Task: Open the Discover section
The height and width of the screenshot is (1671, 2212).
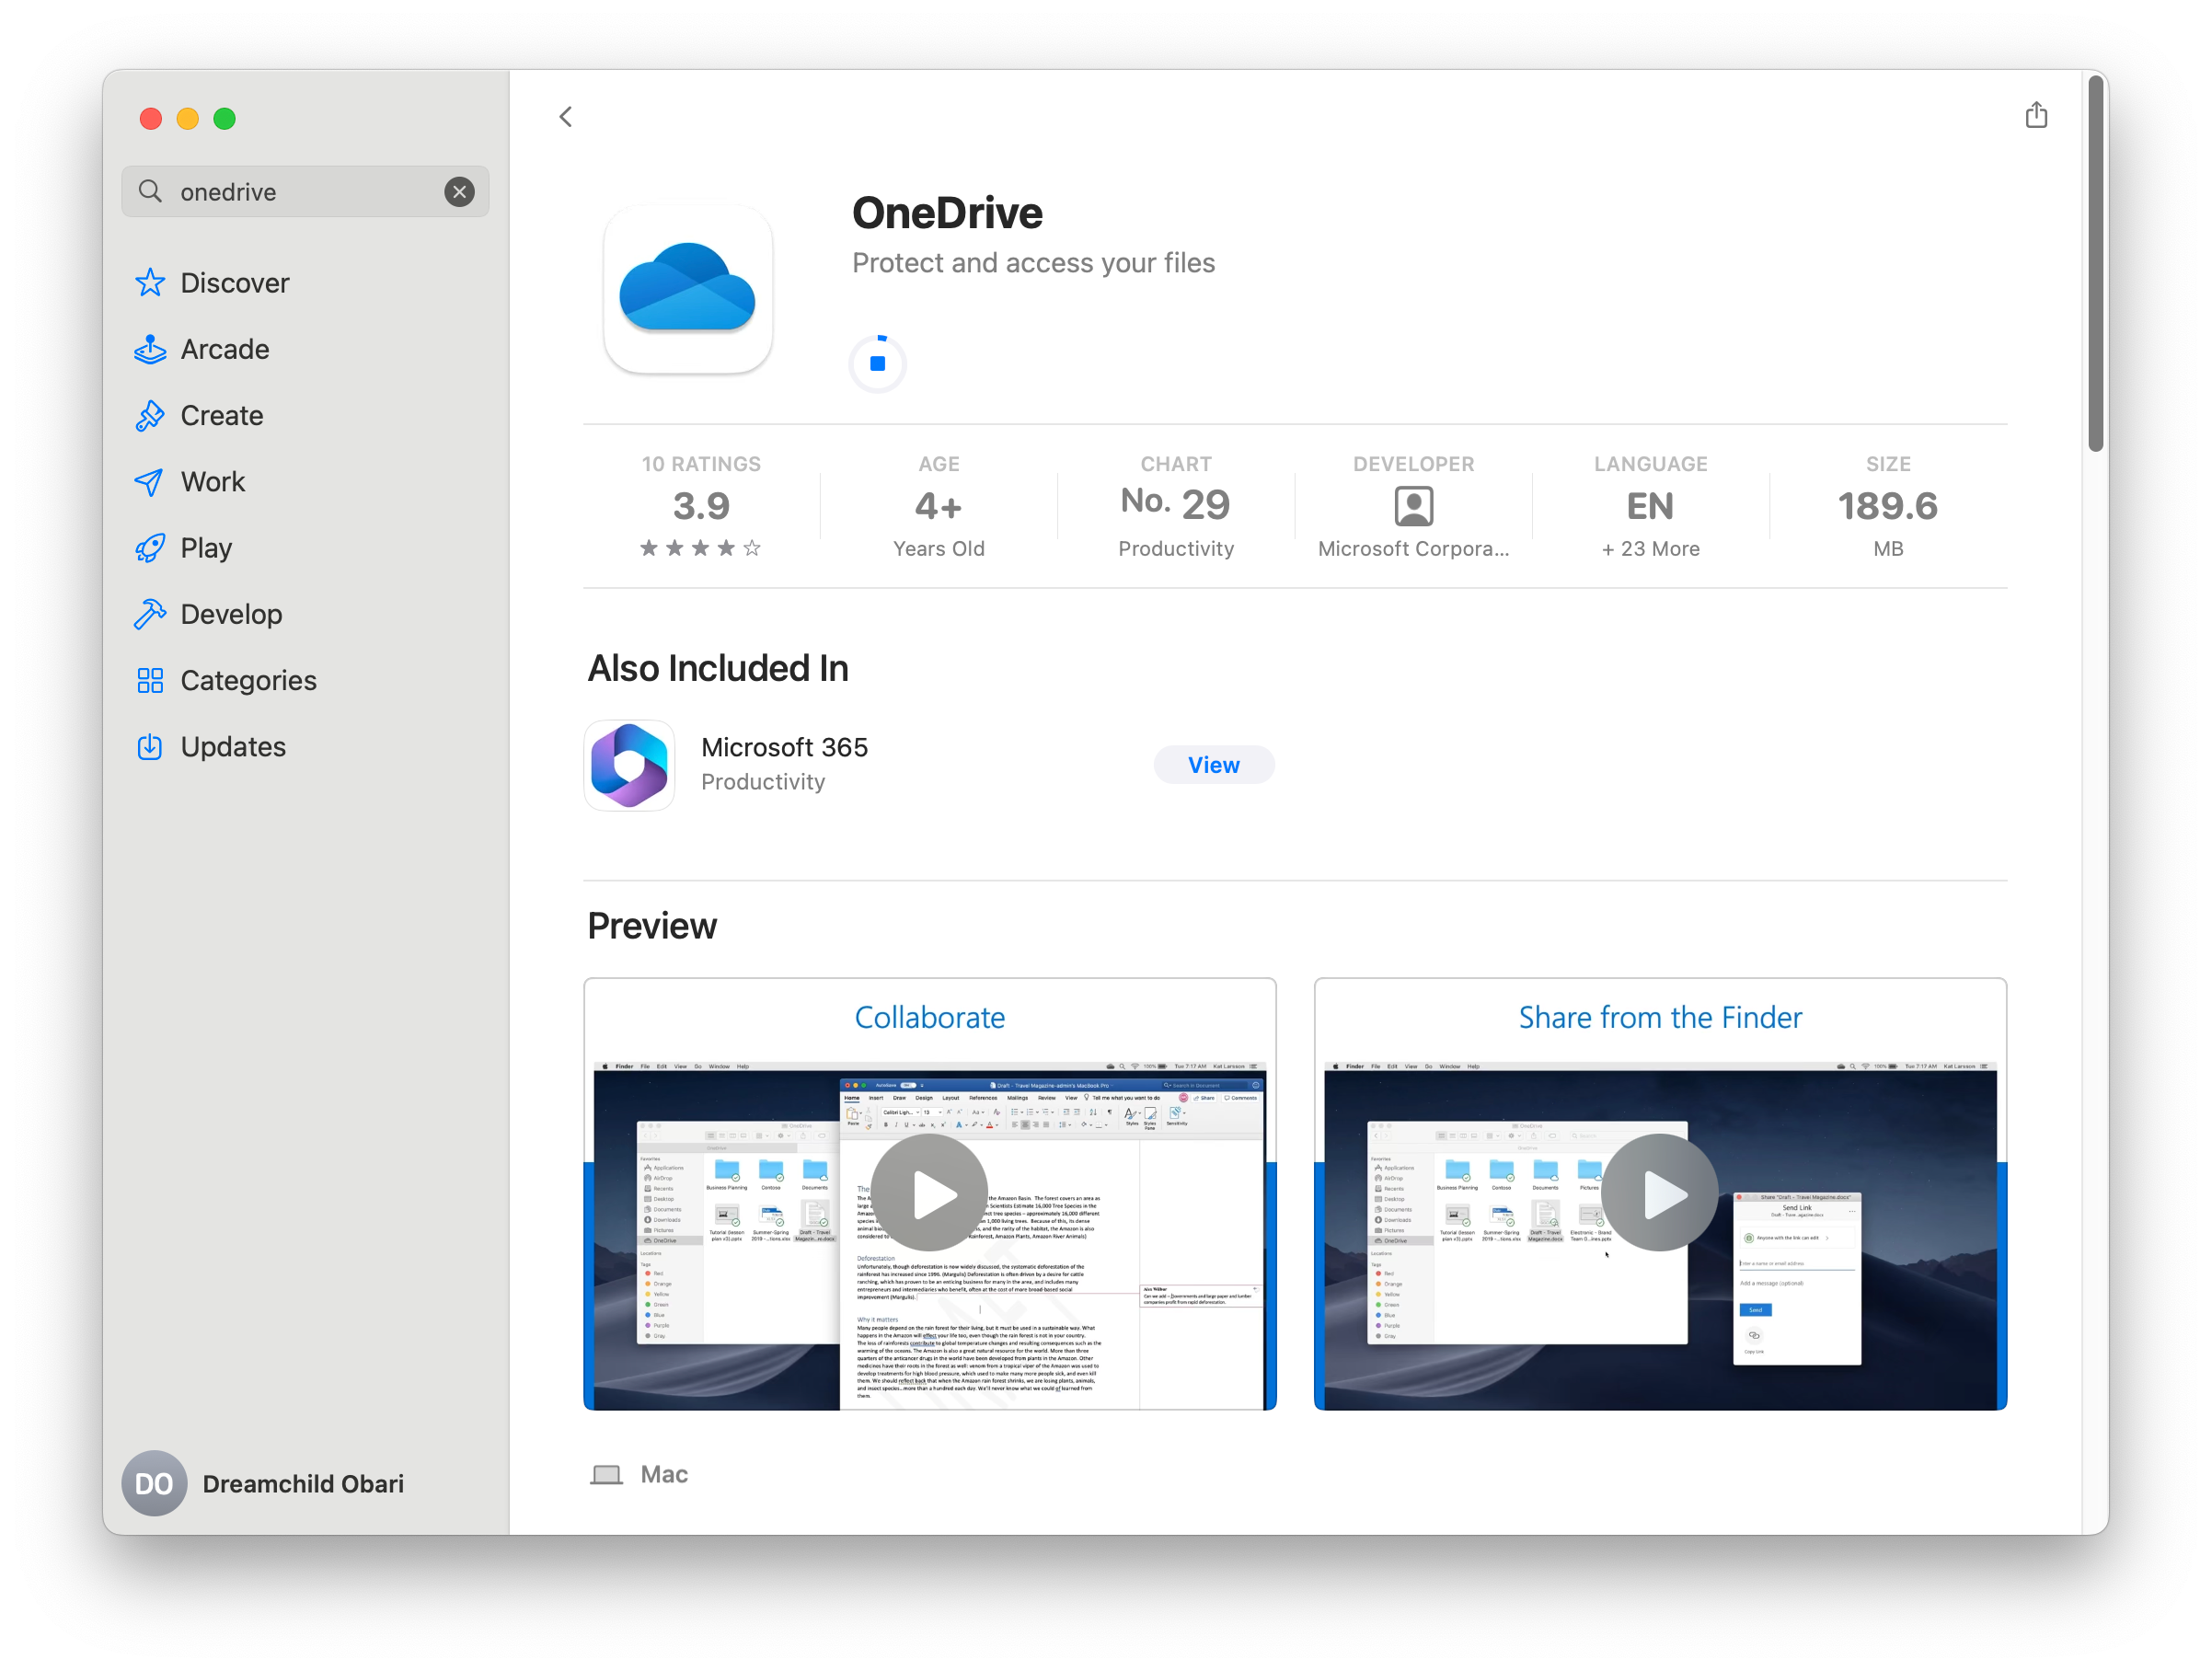Action: point(233,282)
